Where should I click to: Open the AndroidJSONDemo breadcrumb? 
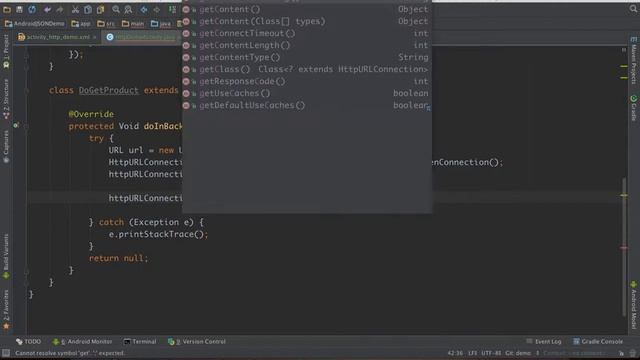(35, 24)
